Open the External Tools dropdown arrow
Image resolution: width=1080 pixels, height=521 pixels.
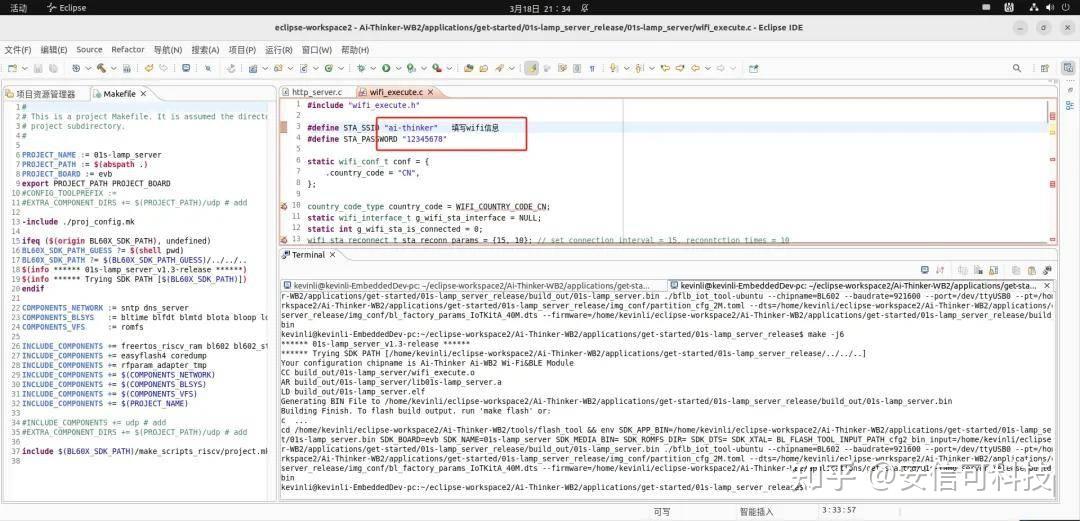tap(449, 68)
